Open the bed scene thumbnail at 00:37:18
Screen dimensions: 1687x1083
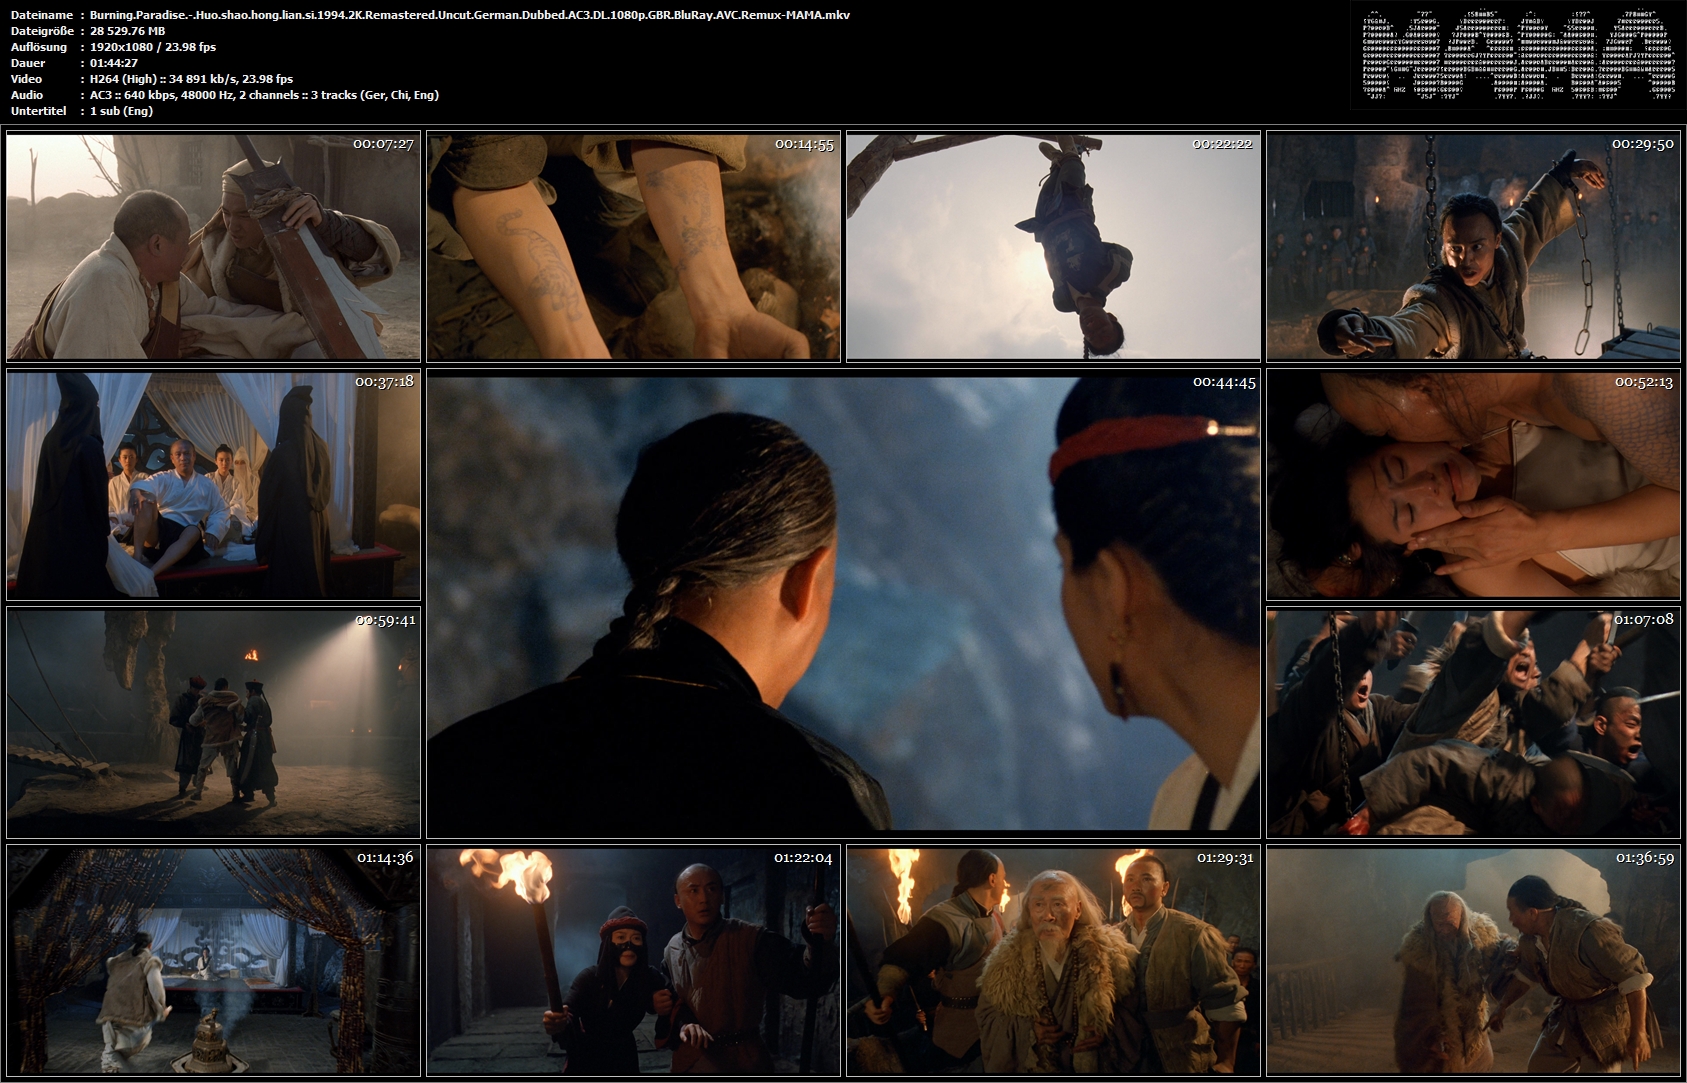pos(213,485)
